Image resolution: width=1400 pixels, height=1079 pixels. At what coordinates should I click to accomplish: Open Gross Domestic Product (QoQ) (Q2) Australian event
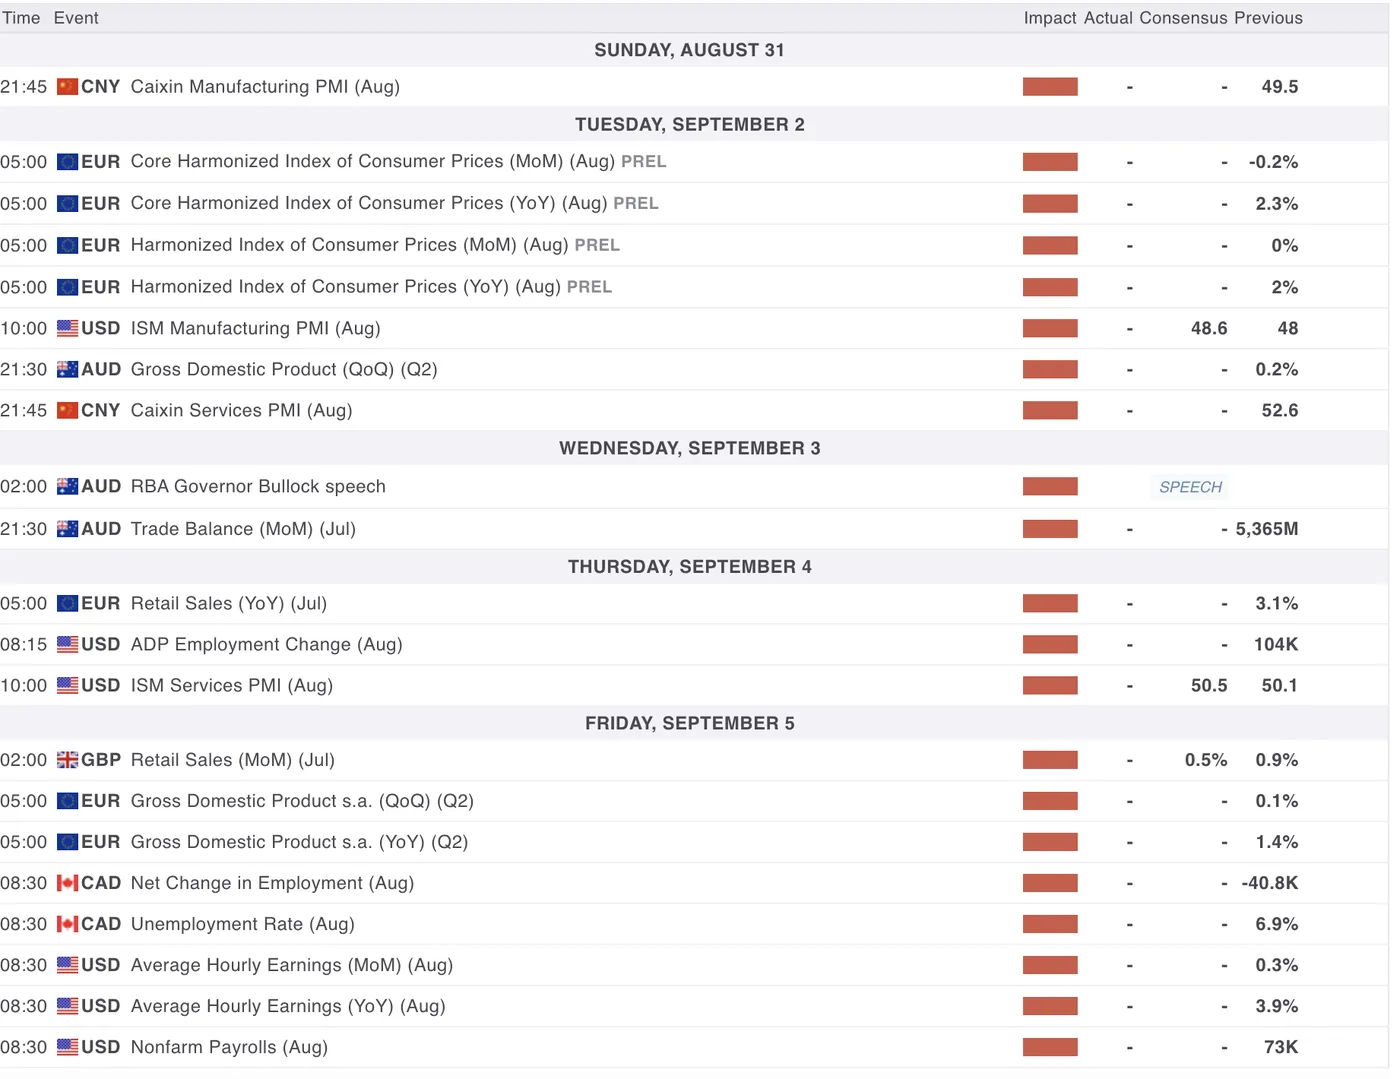(x=284, y=369)
